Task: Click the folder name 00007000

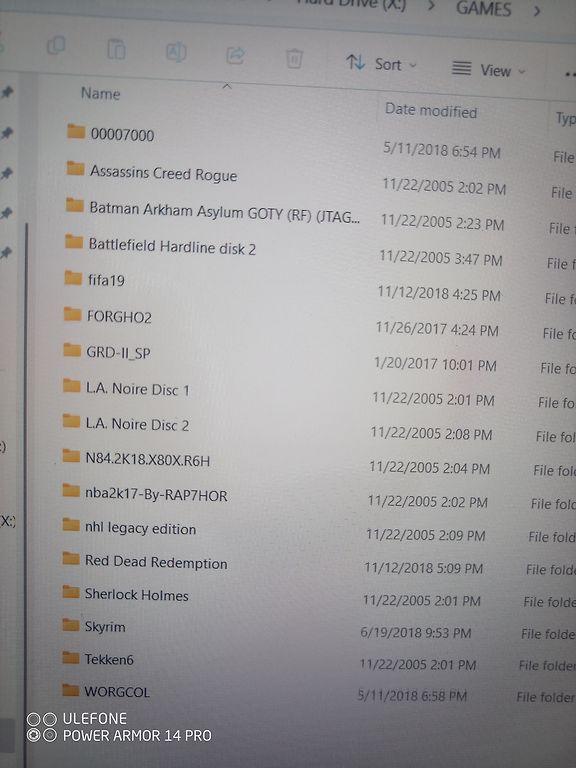Action: [x=122, y=134]
